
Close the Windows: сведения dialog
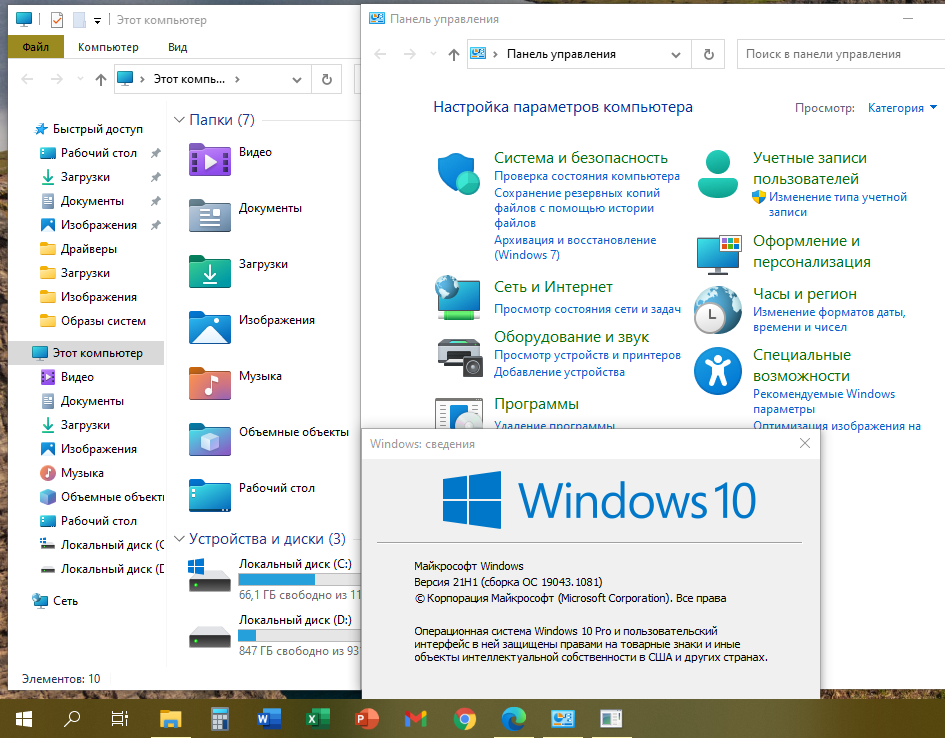(x=805, y=443)
